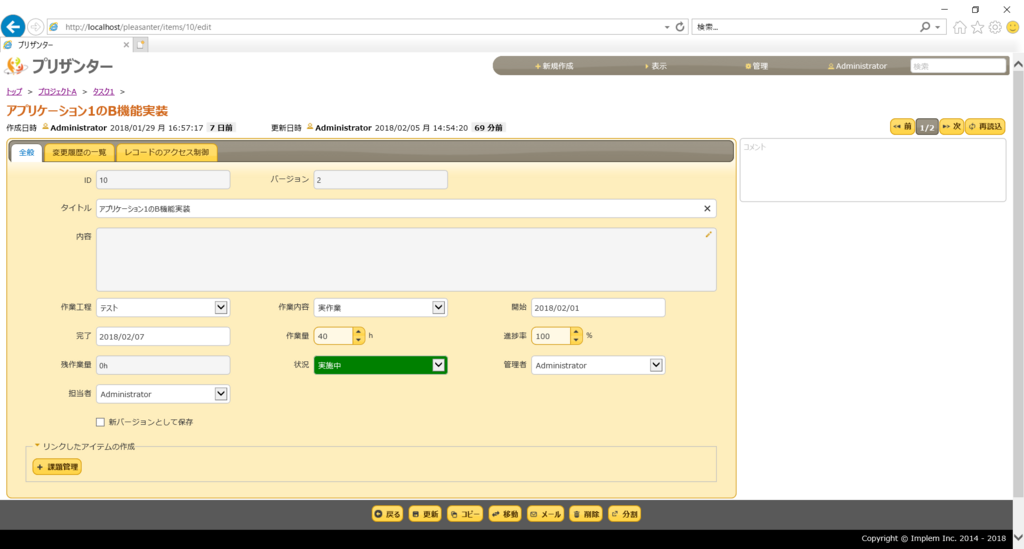The height and width of the screenshot is (549, 1024).
Task: Click the browser back arrow icon
Action: pos(13,27)
